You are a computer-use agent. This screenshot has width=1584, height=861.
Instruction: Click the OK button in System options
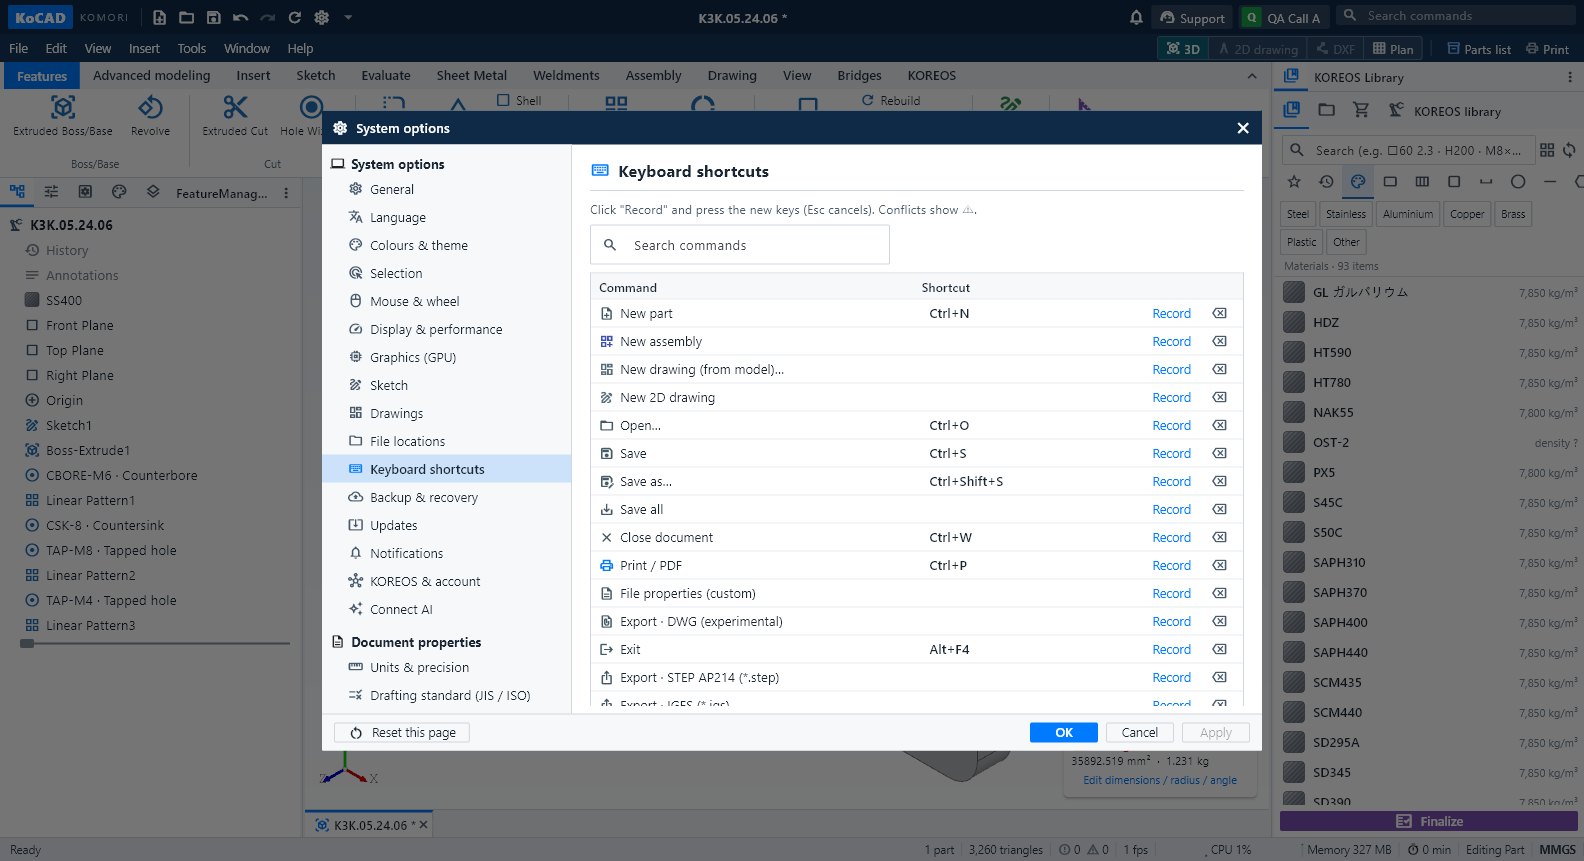coord(1063,732)
